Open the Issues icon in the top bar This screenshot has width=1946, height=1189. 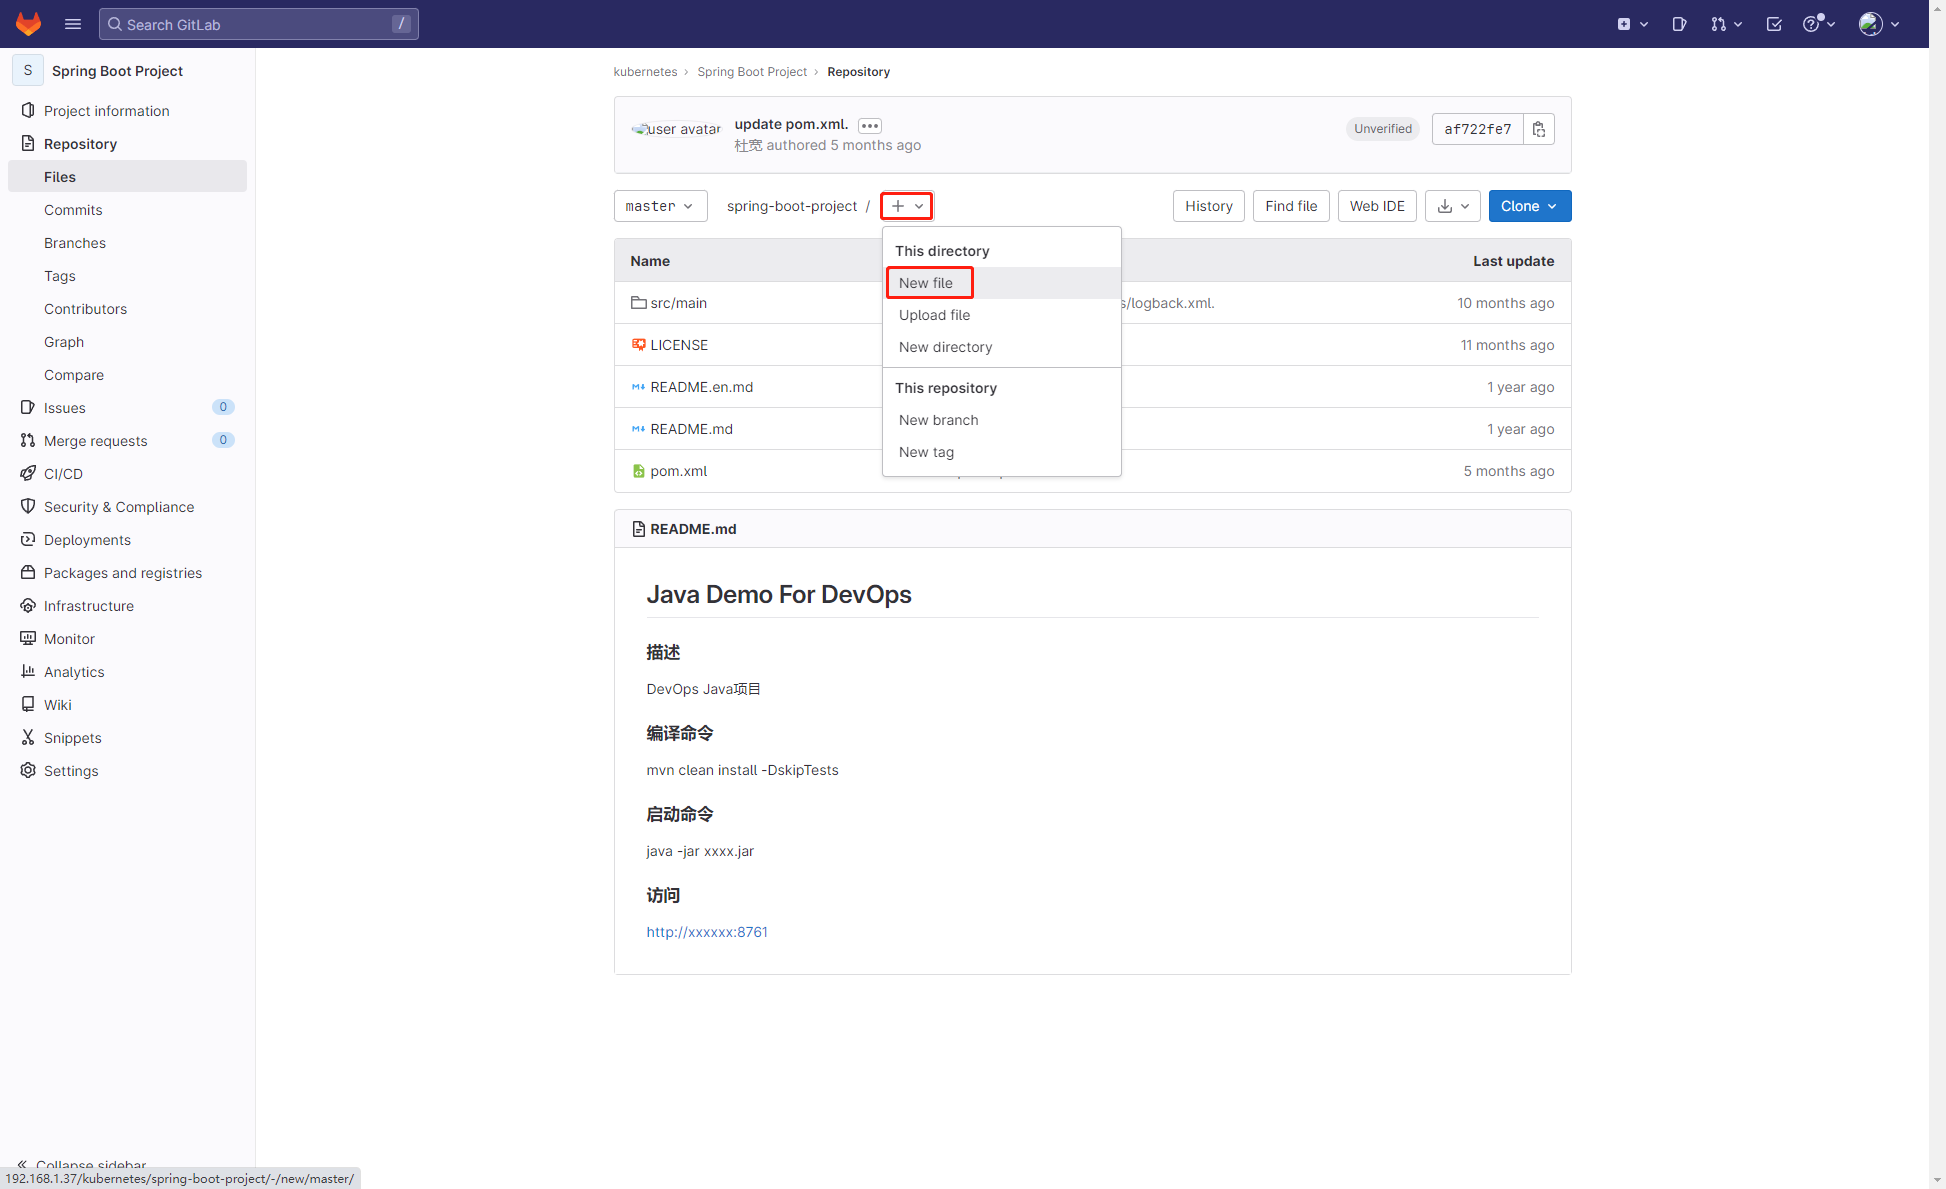point(1679,24)
